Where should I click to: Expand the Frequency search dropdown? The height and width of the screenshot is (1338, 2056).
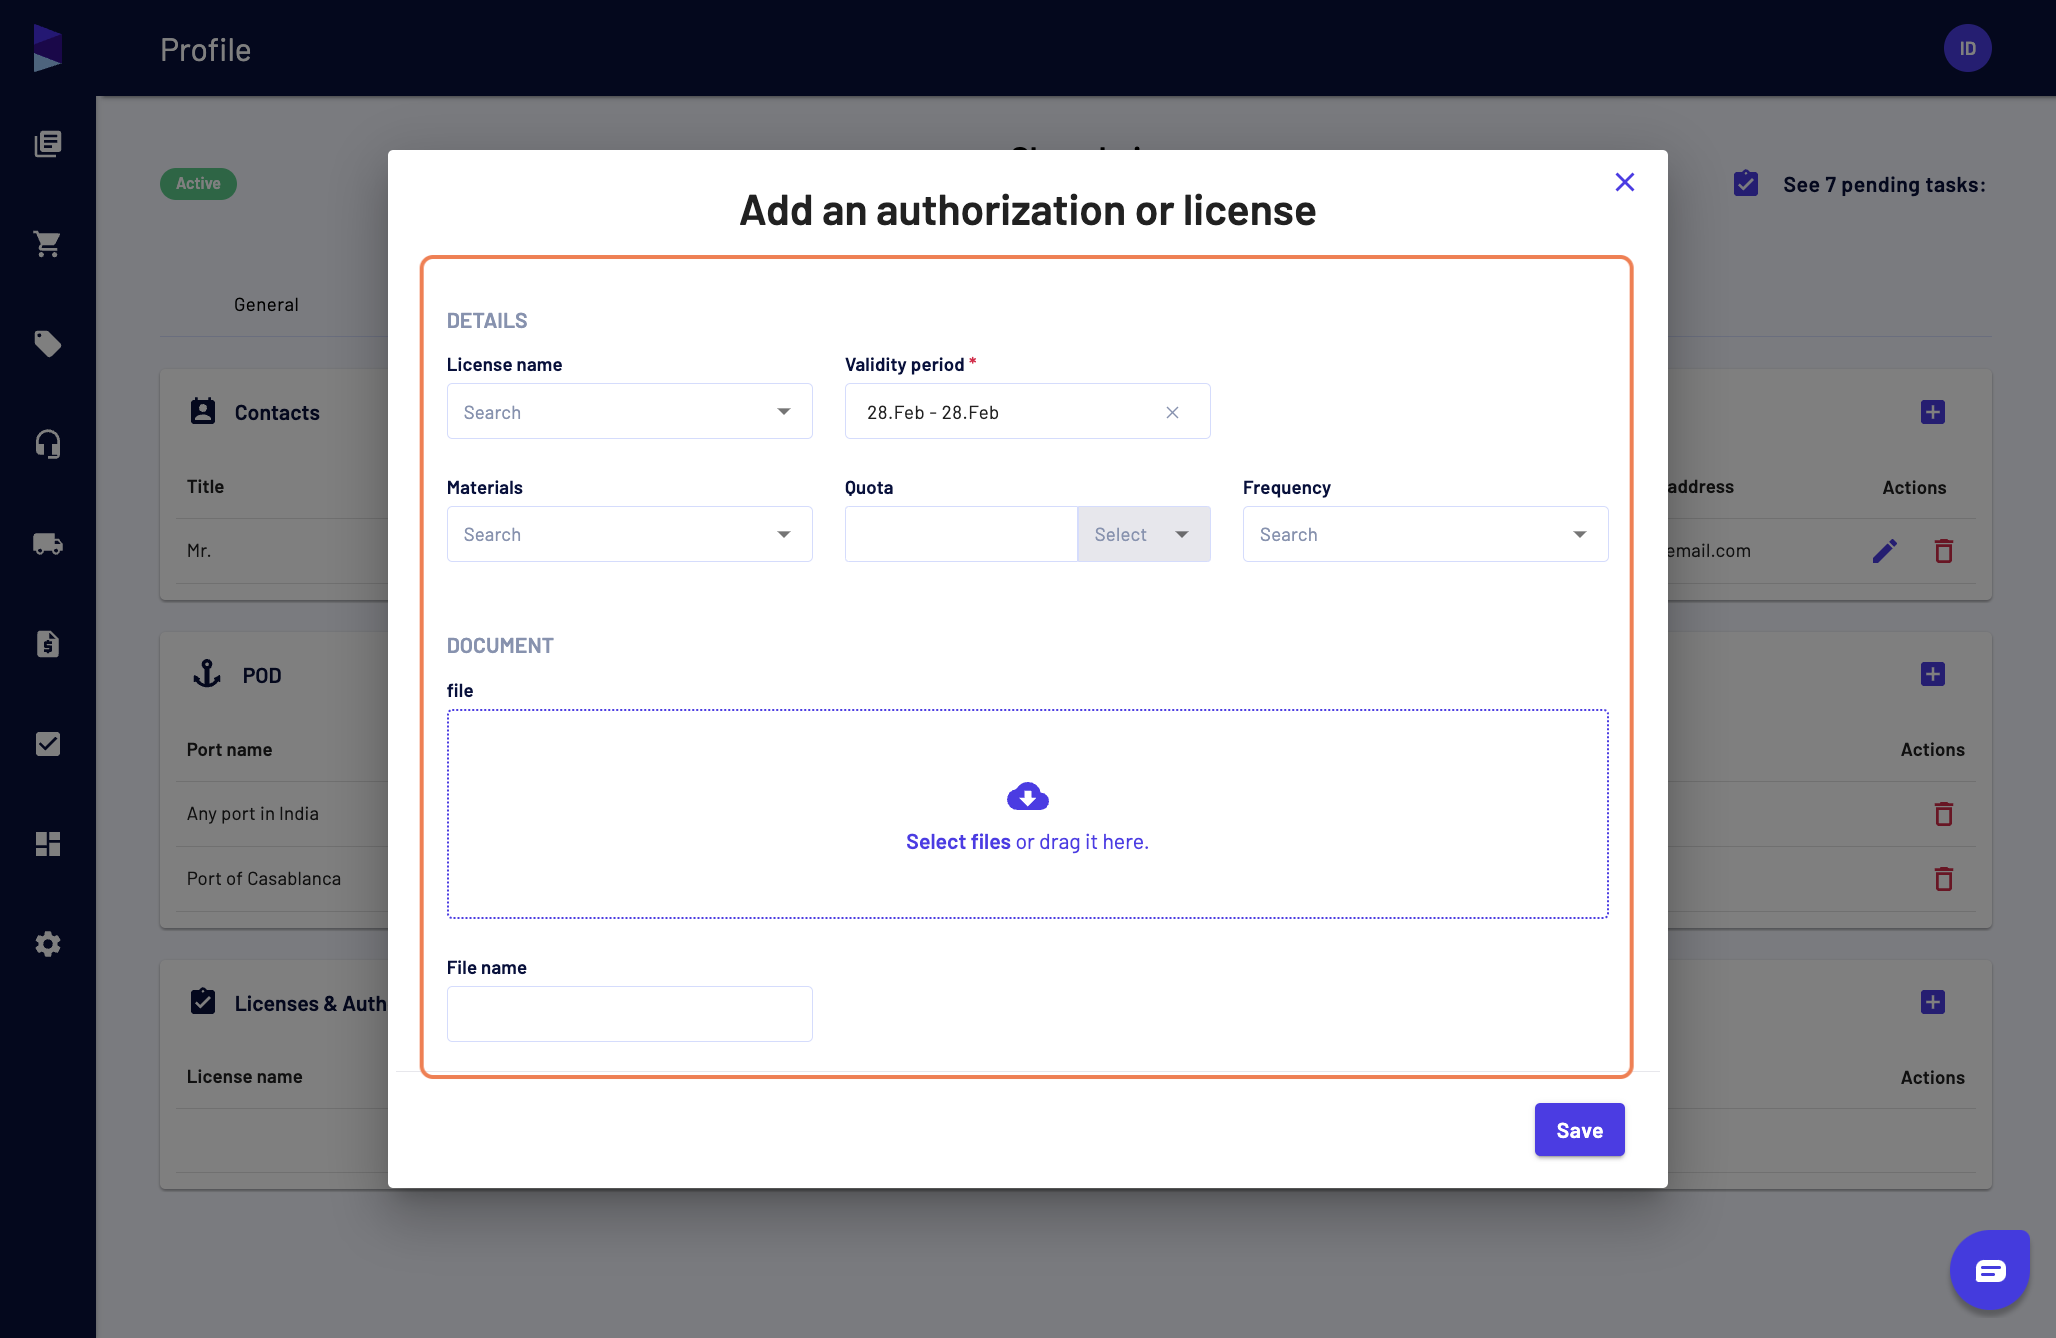click(x=1425, y=534)
